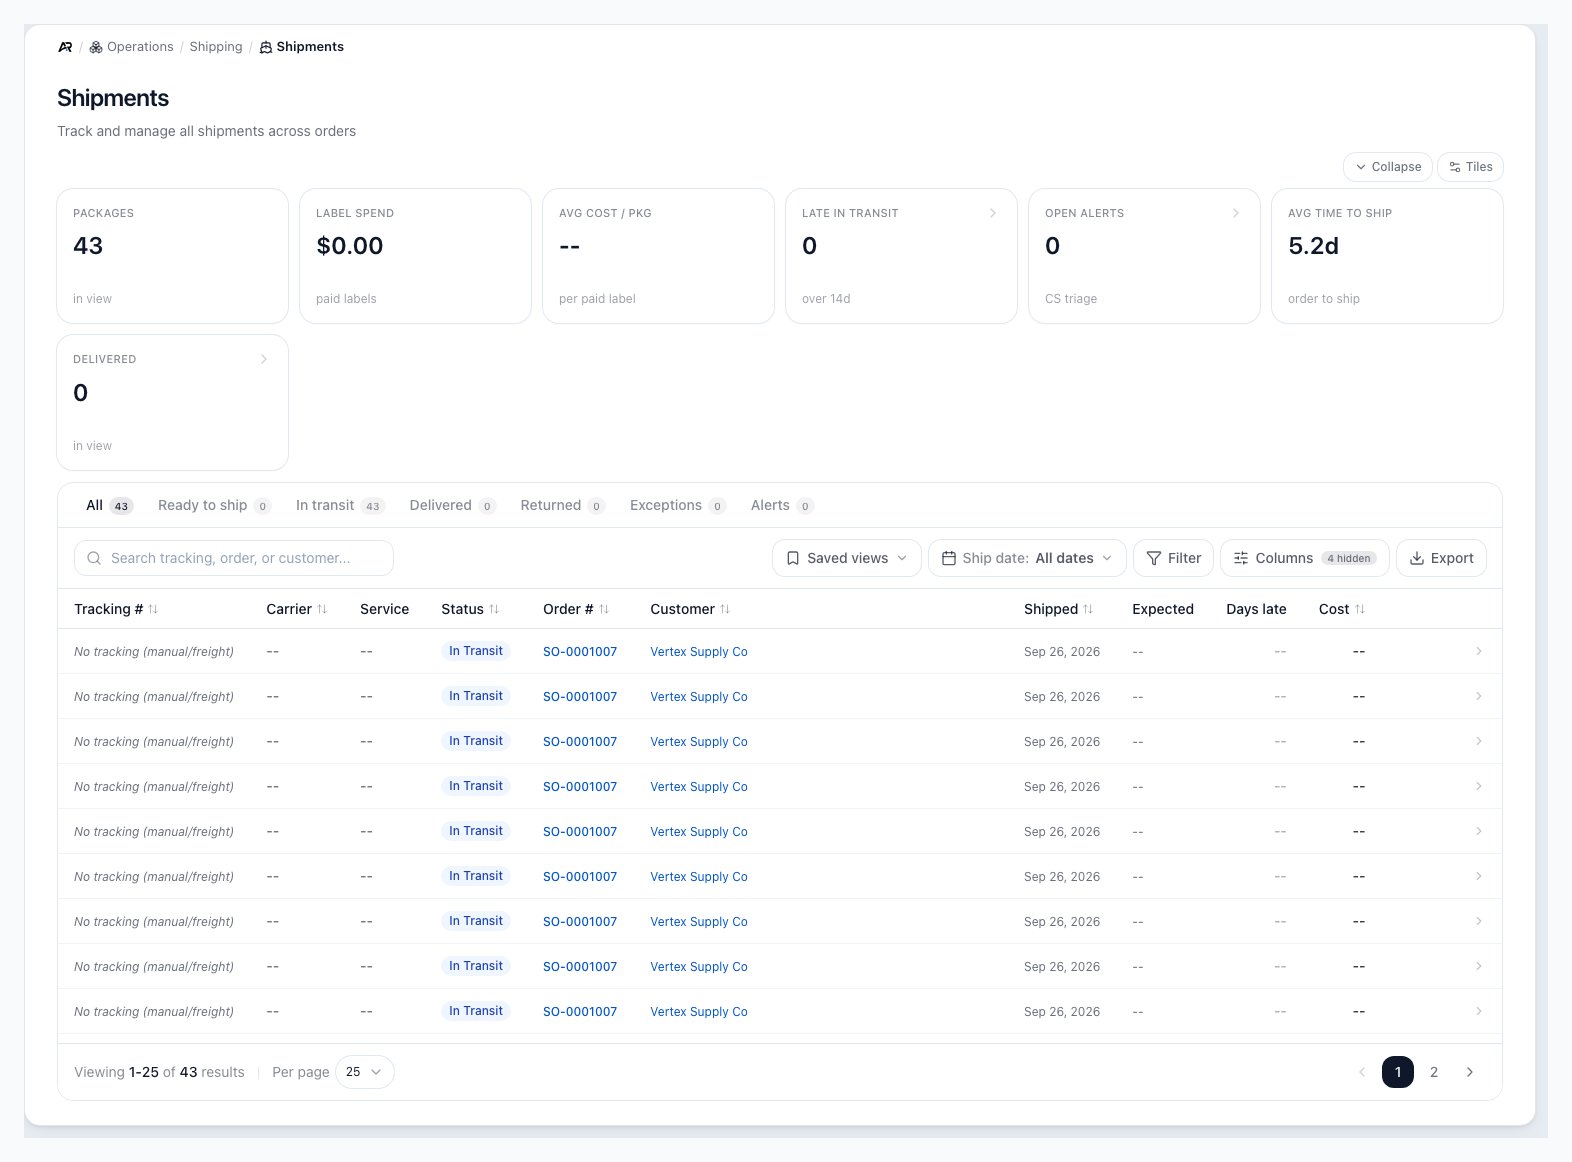Open order SO-0001007 in first row
This screenshot has width=1572, height=1162.
[580, 652]
